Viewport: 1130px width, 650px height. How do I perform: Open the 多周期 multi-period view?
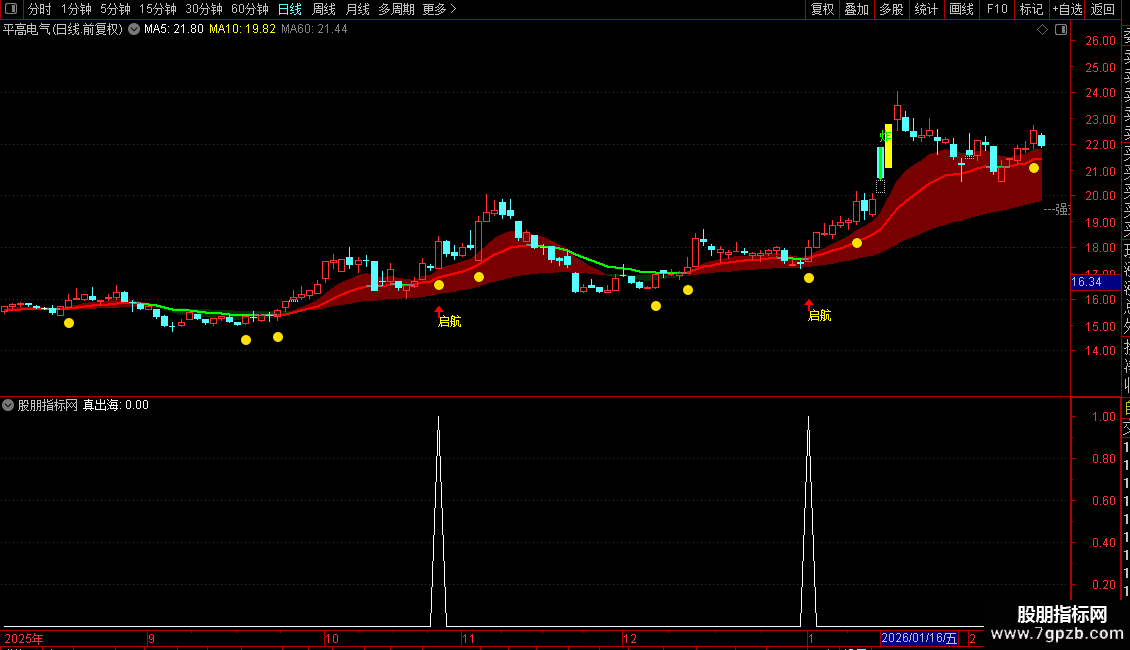tap(396, 9)
